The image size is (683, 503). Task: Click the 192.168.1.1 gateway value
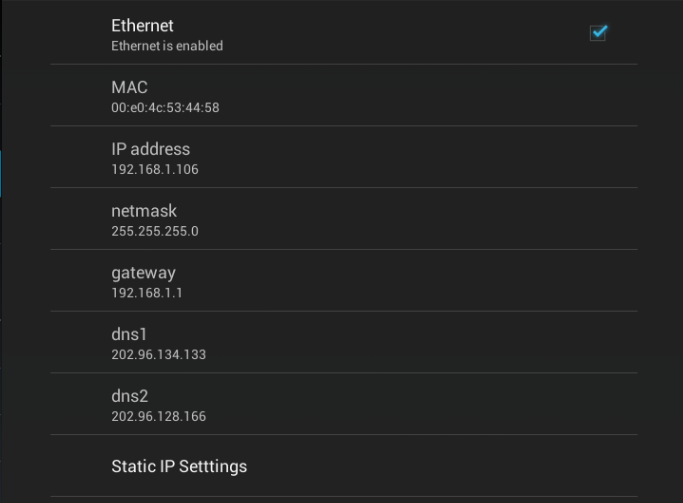point(147,293)
